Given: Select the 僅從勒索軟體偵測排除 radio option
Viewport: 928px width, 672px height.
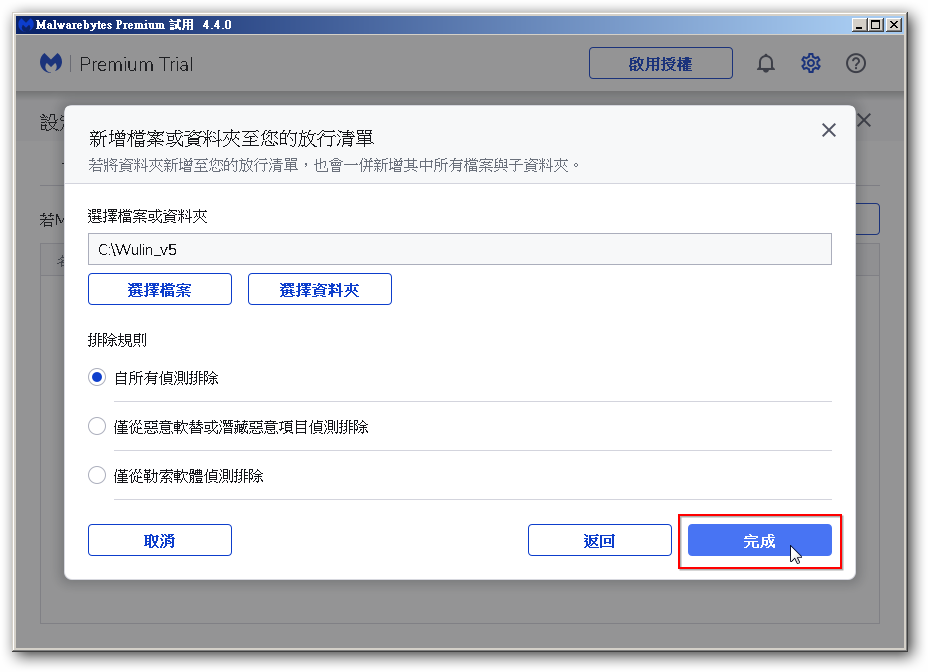Looking at the screenshot, I should coord(97,476).
